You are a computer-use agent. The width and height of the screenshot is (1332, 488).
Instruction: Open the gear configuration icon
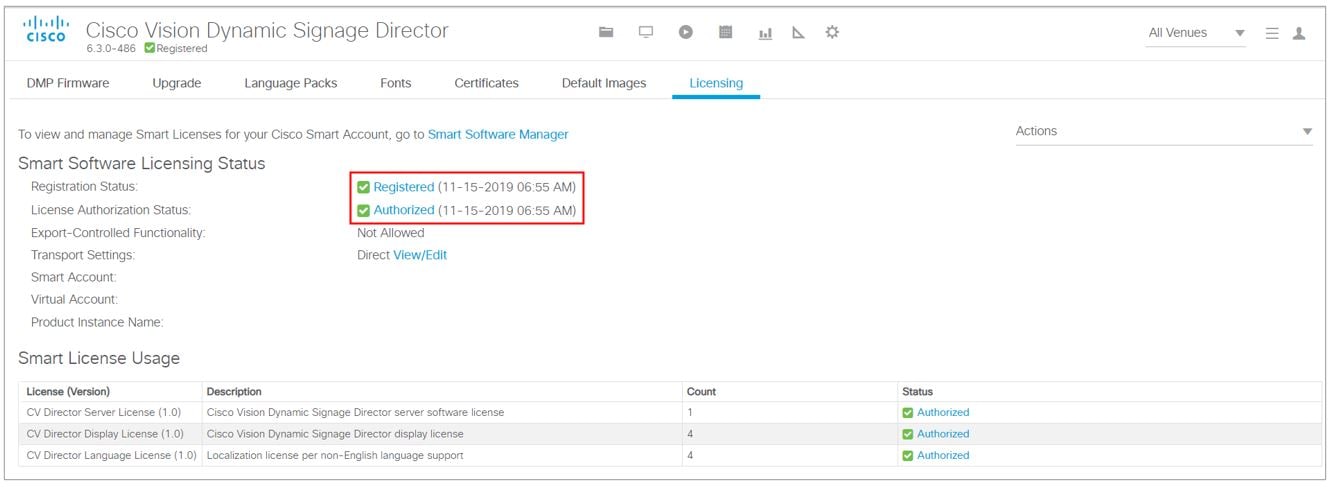point(832,32)
